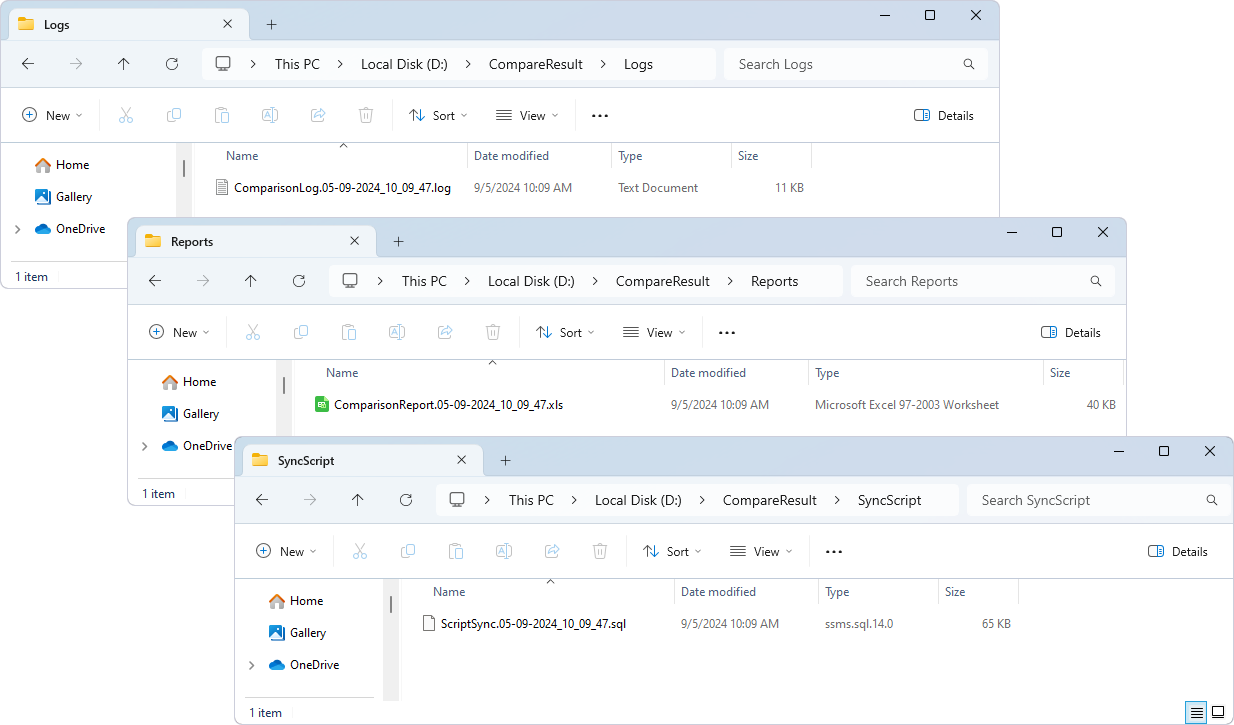Viewport: 1234px width, 725px height.
Task: Add a new tab in Reports window
Action: pos(398,241)
